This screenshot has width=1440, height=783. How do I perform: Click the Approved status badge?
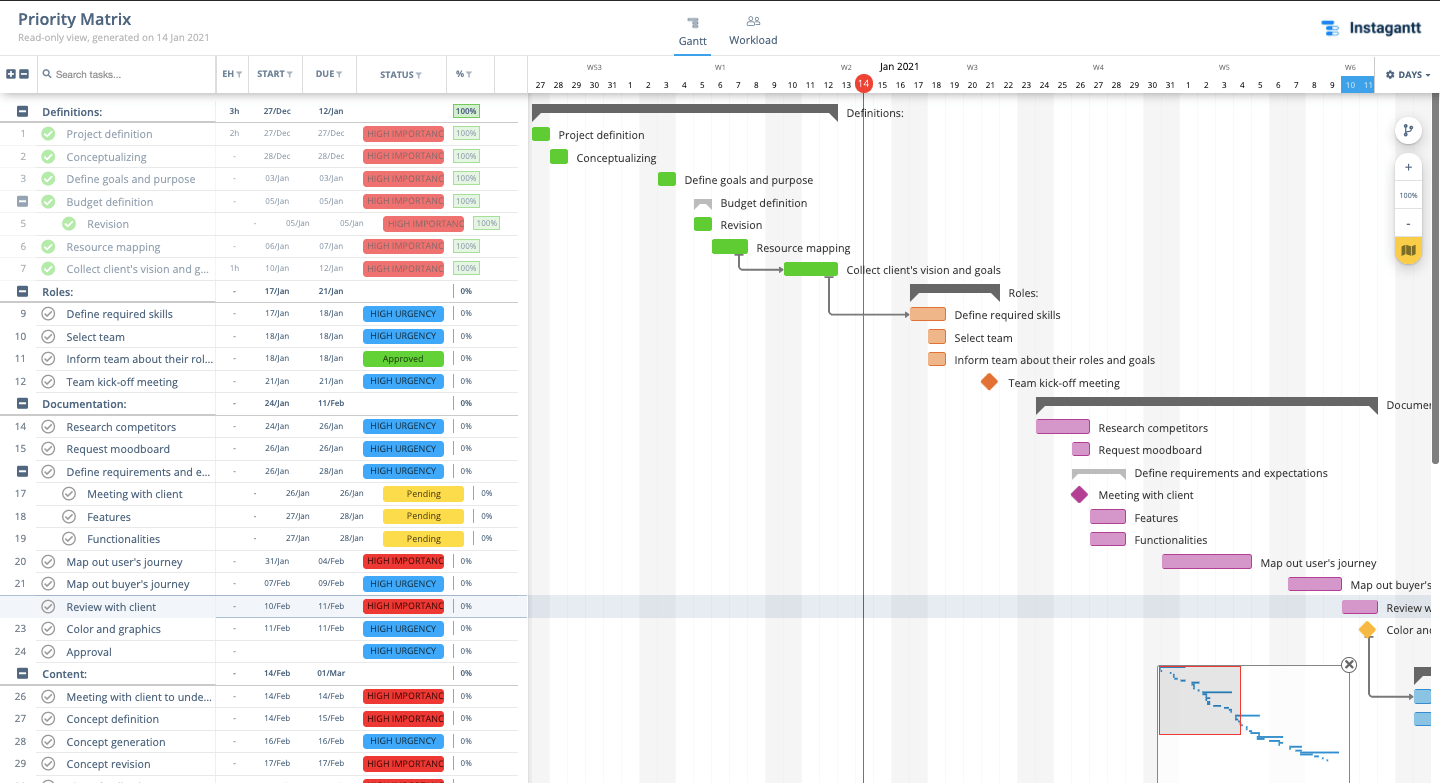click(403, 359)
